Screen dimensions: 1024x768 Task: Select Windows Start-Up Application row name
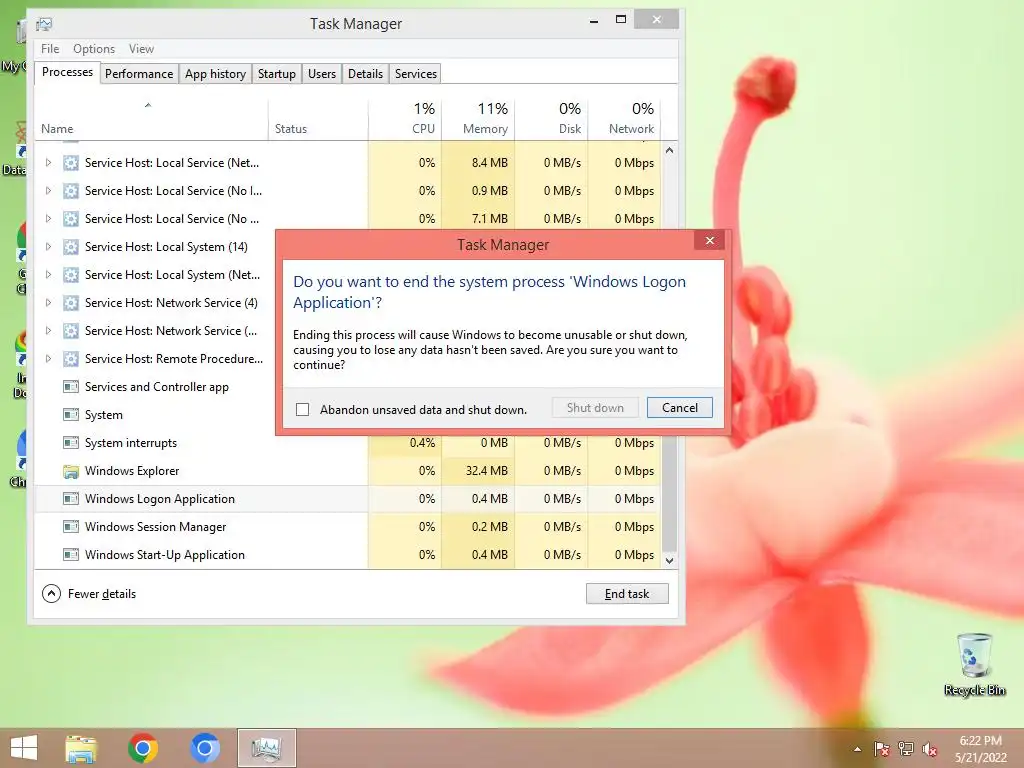click(x=165, y=555)
